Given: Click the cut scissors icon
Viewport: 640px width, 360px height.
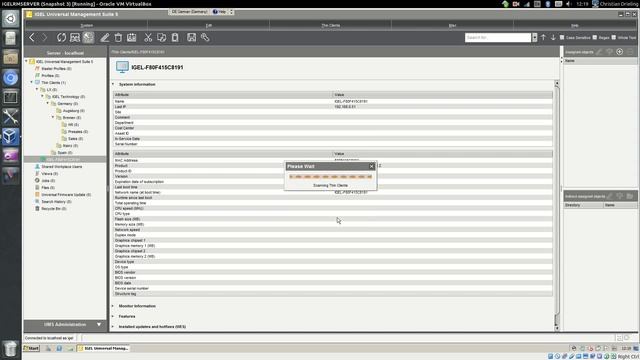Looking at the screenshot, I should point(148,38).
